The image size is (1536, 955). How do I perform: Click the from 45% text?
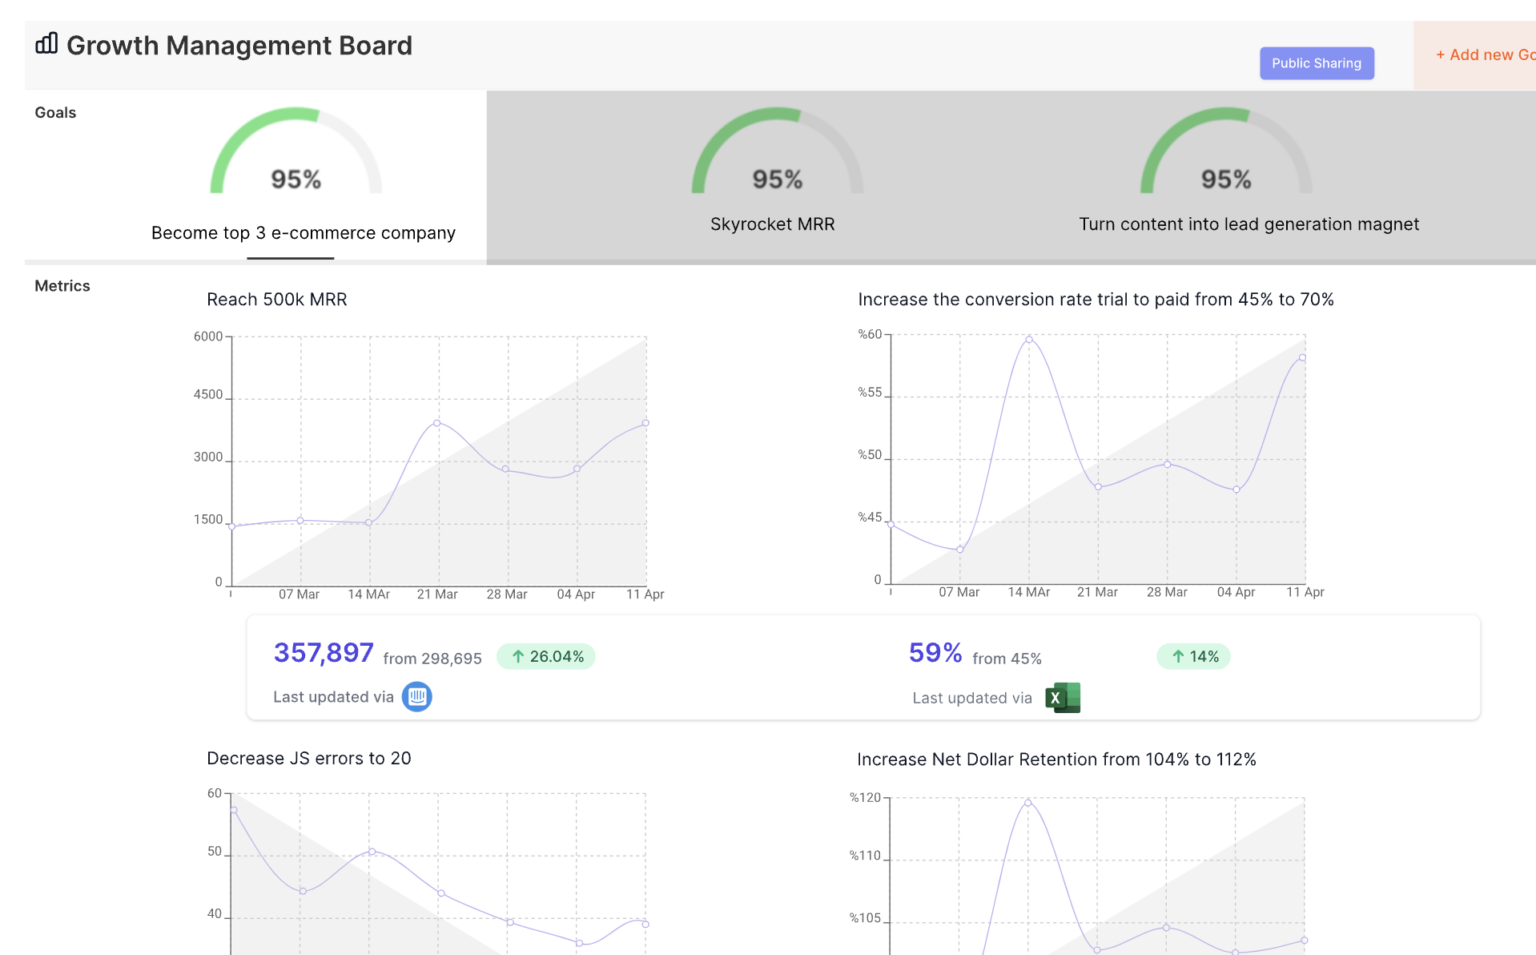point(1007,658)
